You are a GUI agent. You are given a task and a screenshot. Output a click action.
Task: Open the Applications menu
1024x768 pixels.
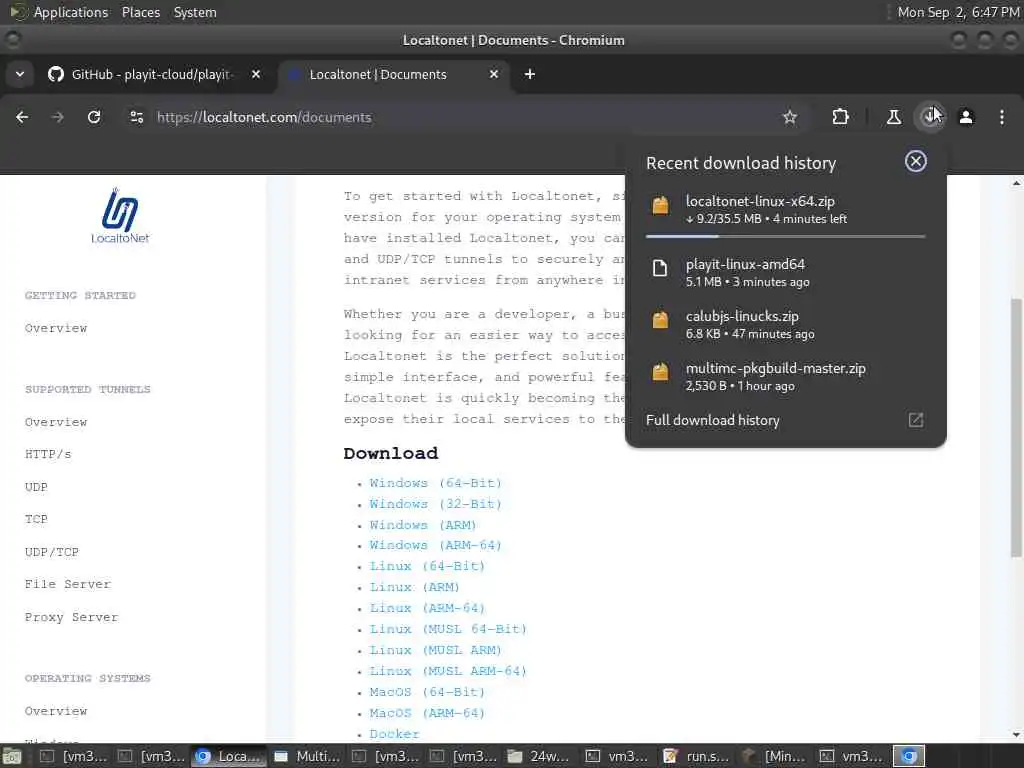70,12
